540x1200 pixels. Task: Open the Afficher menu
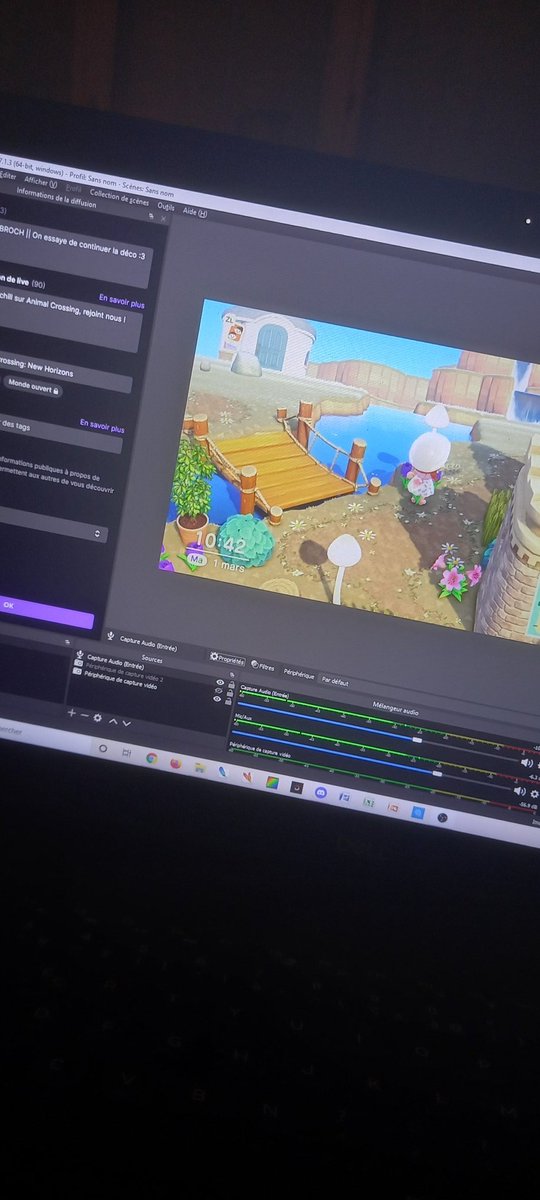pyautogui.click(x=39, y=182)
